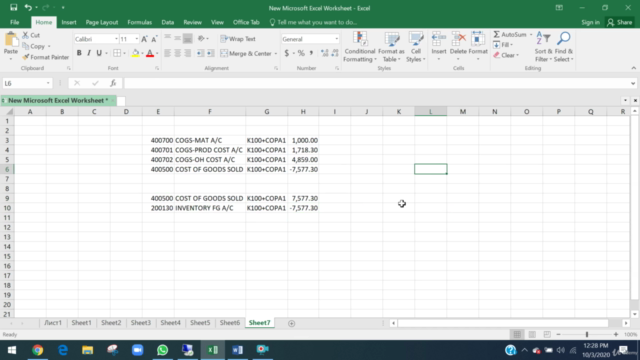The image size is (640, 360).
Task: Open the General number format dropdown
Action: pos(336,39)
